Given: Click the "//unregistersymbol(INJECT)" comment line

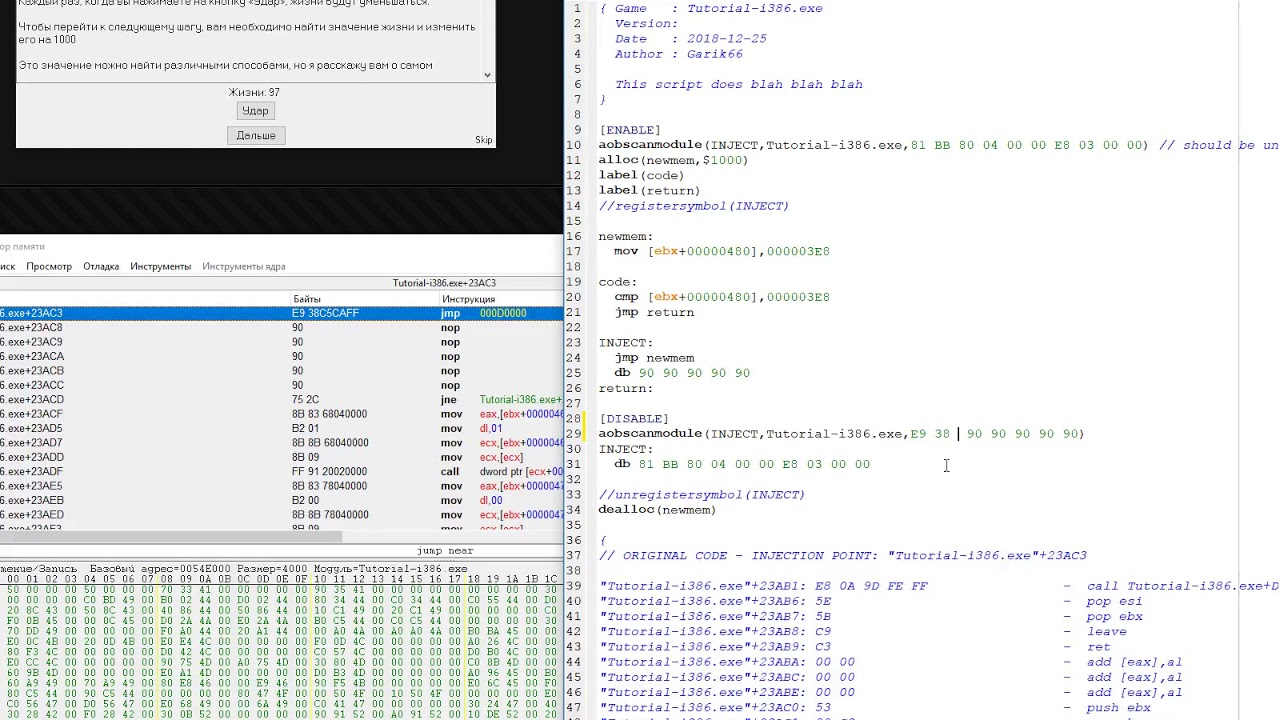Looking at the screenshot, I should tap(702, 495).
